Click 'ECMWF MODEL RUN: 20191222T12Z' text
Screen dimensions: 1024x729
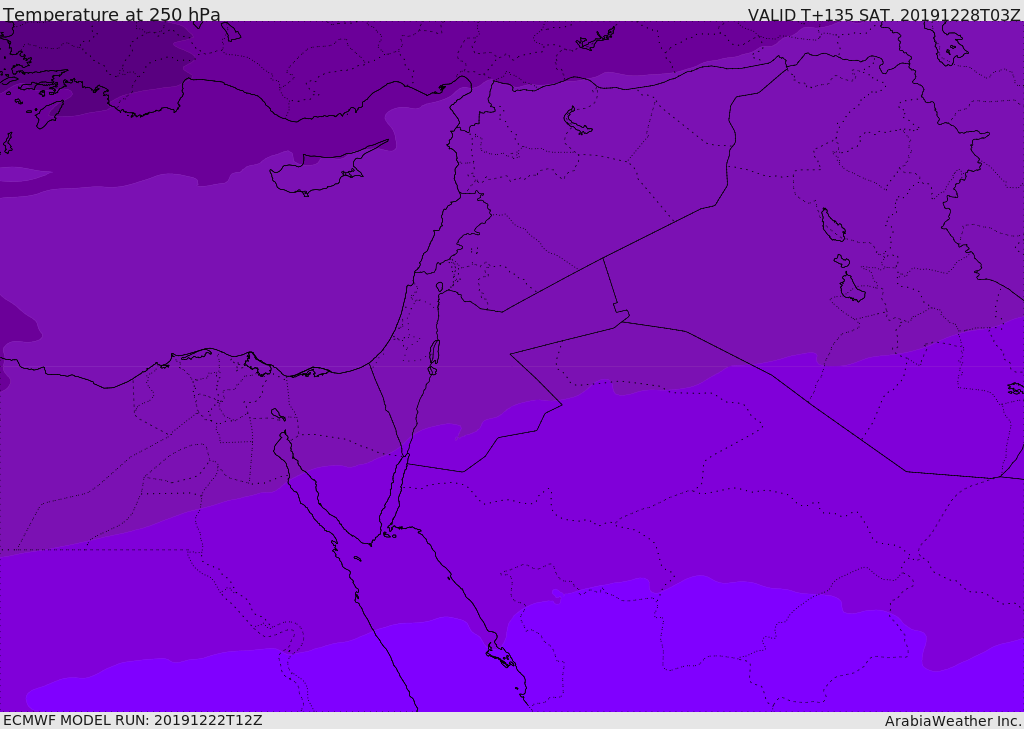[x=133, y=720]
